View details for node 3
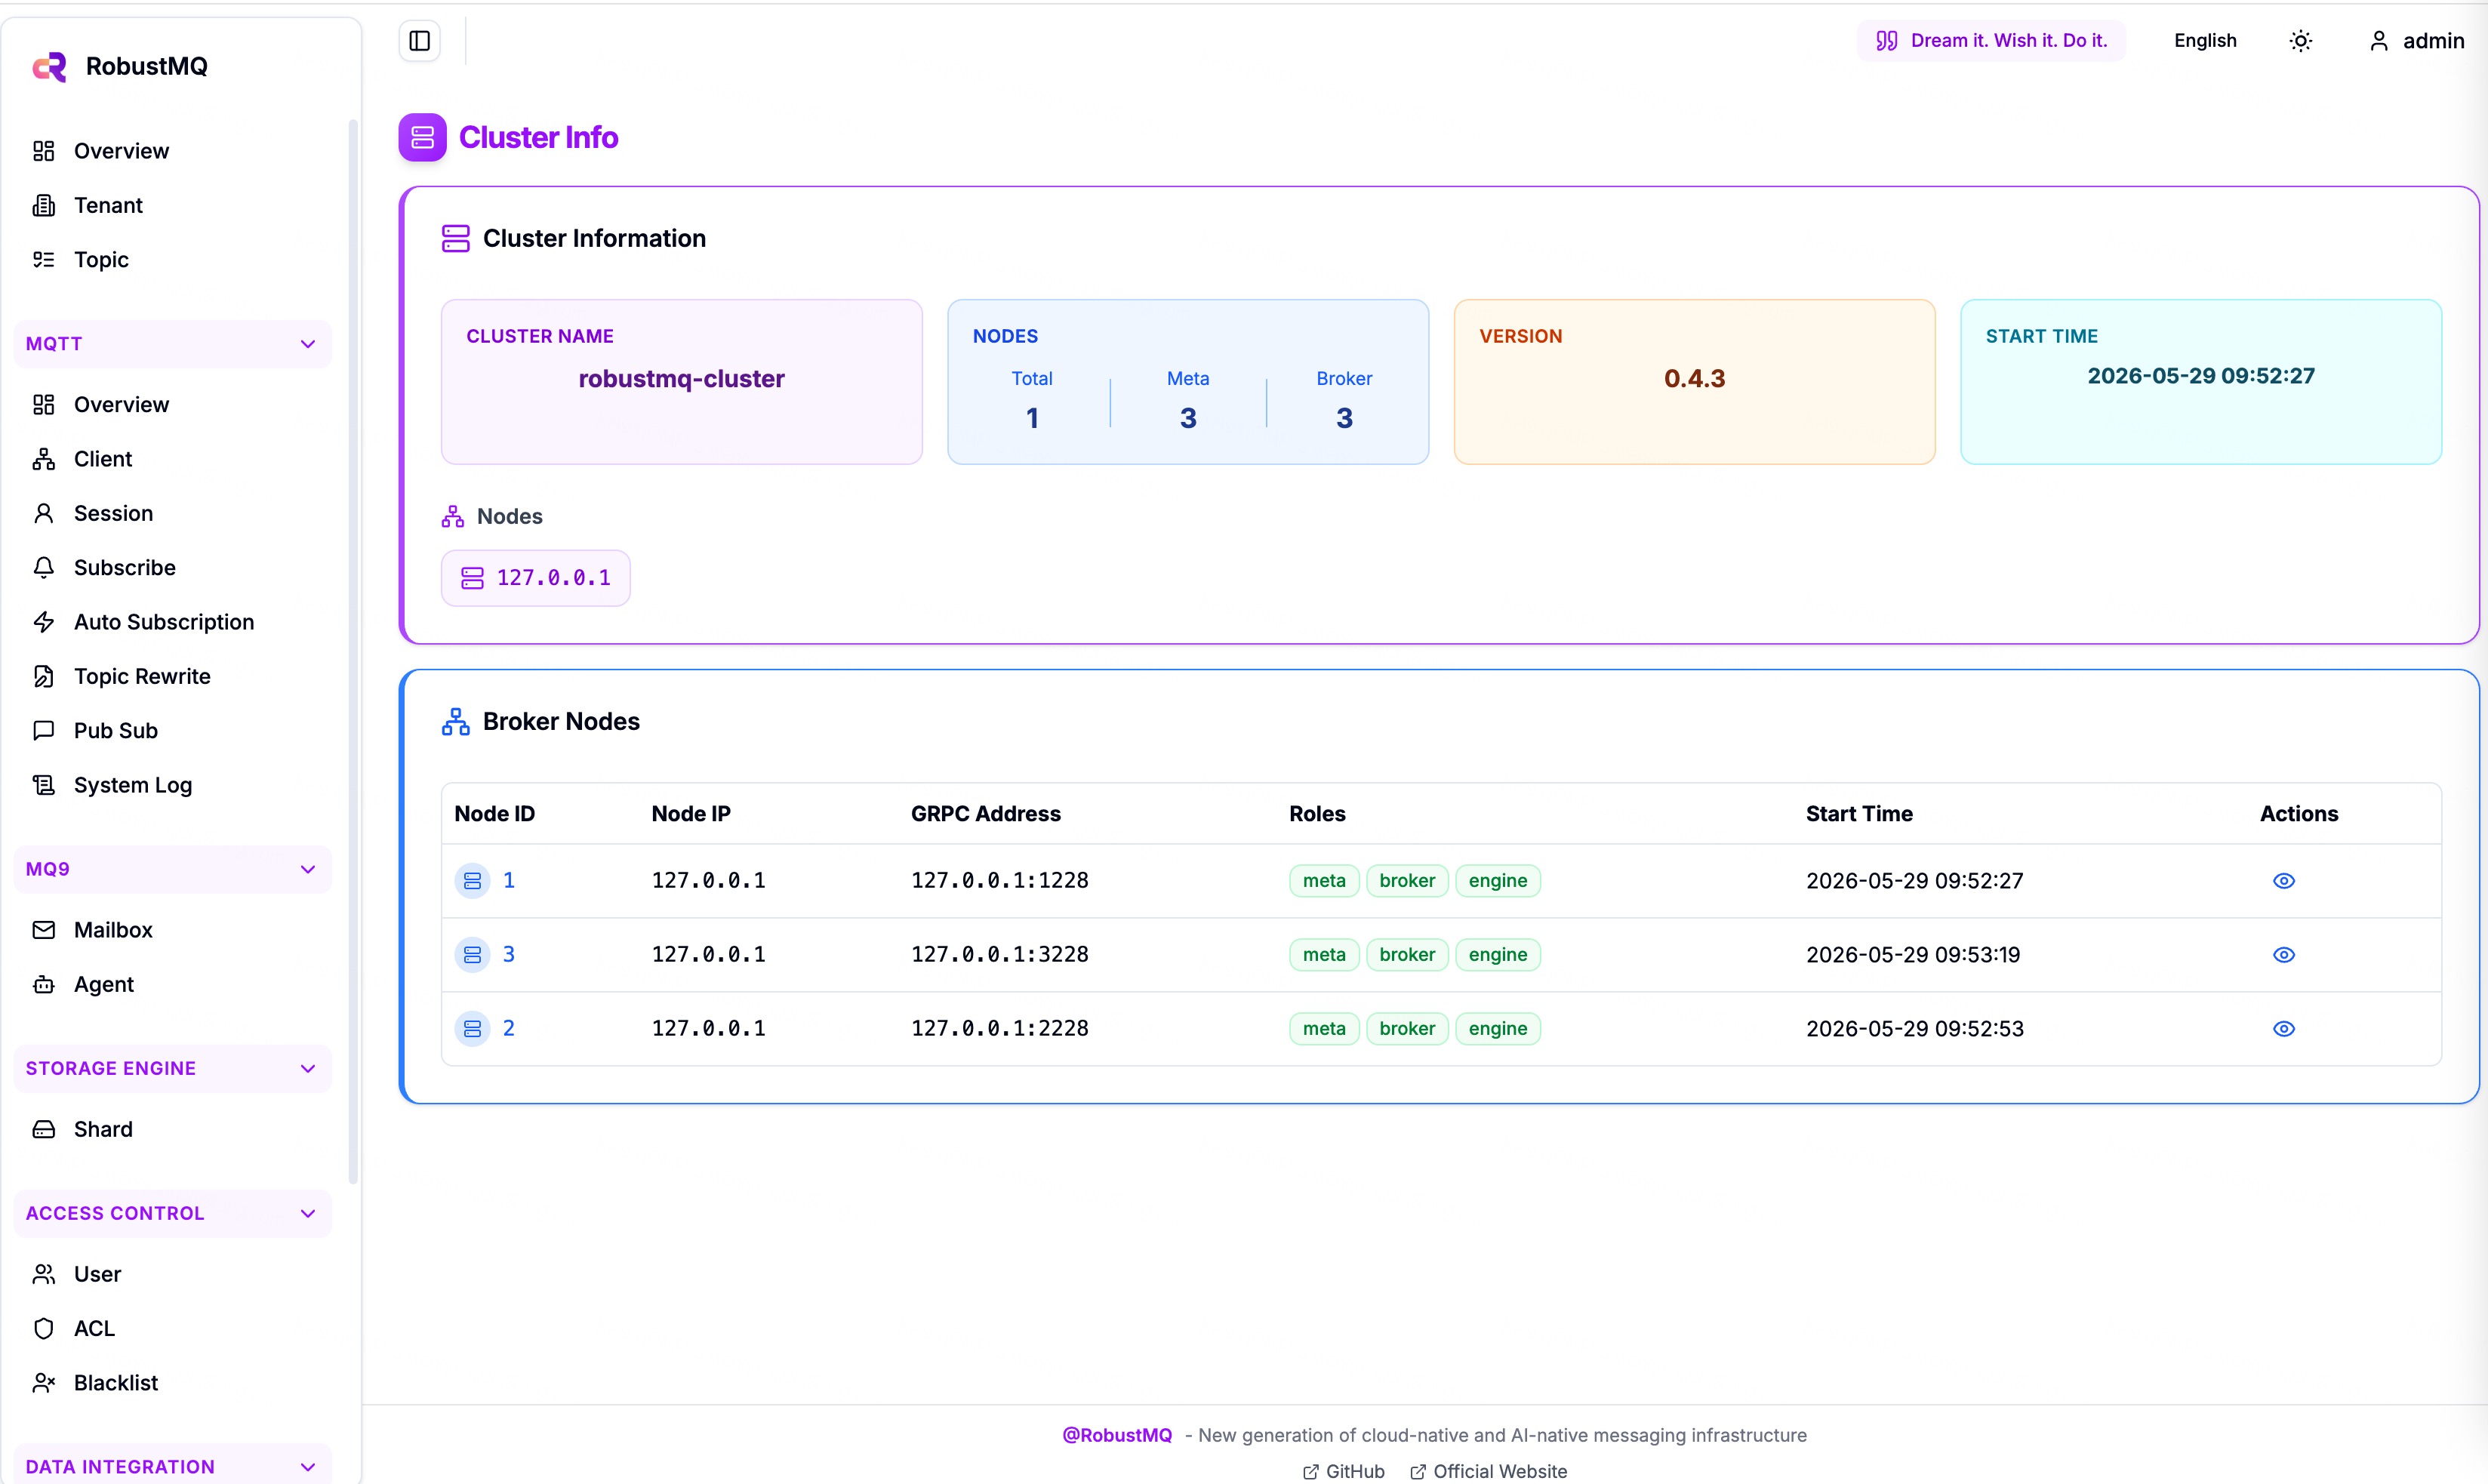Screen dimensions: 2488x1484 pyautogui.click(x=2284, y=955)
